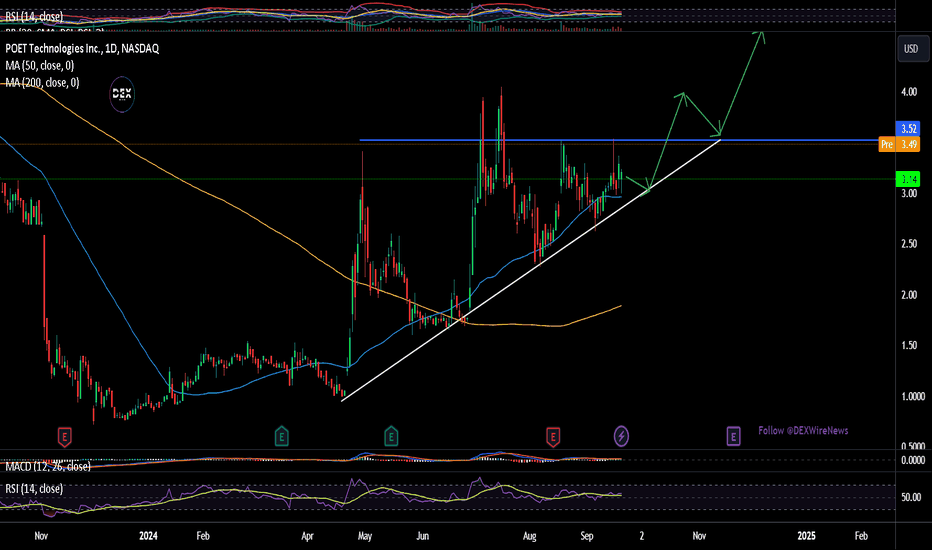Click the red earnings marker near August
Viewport: 932px width, 550px height.
coord(553,437)
